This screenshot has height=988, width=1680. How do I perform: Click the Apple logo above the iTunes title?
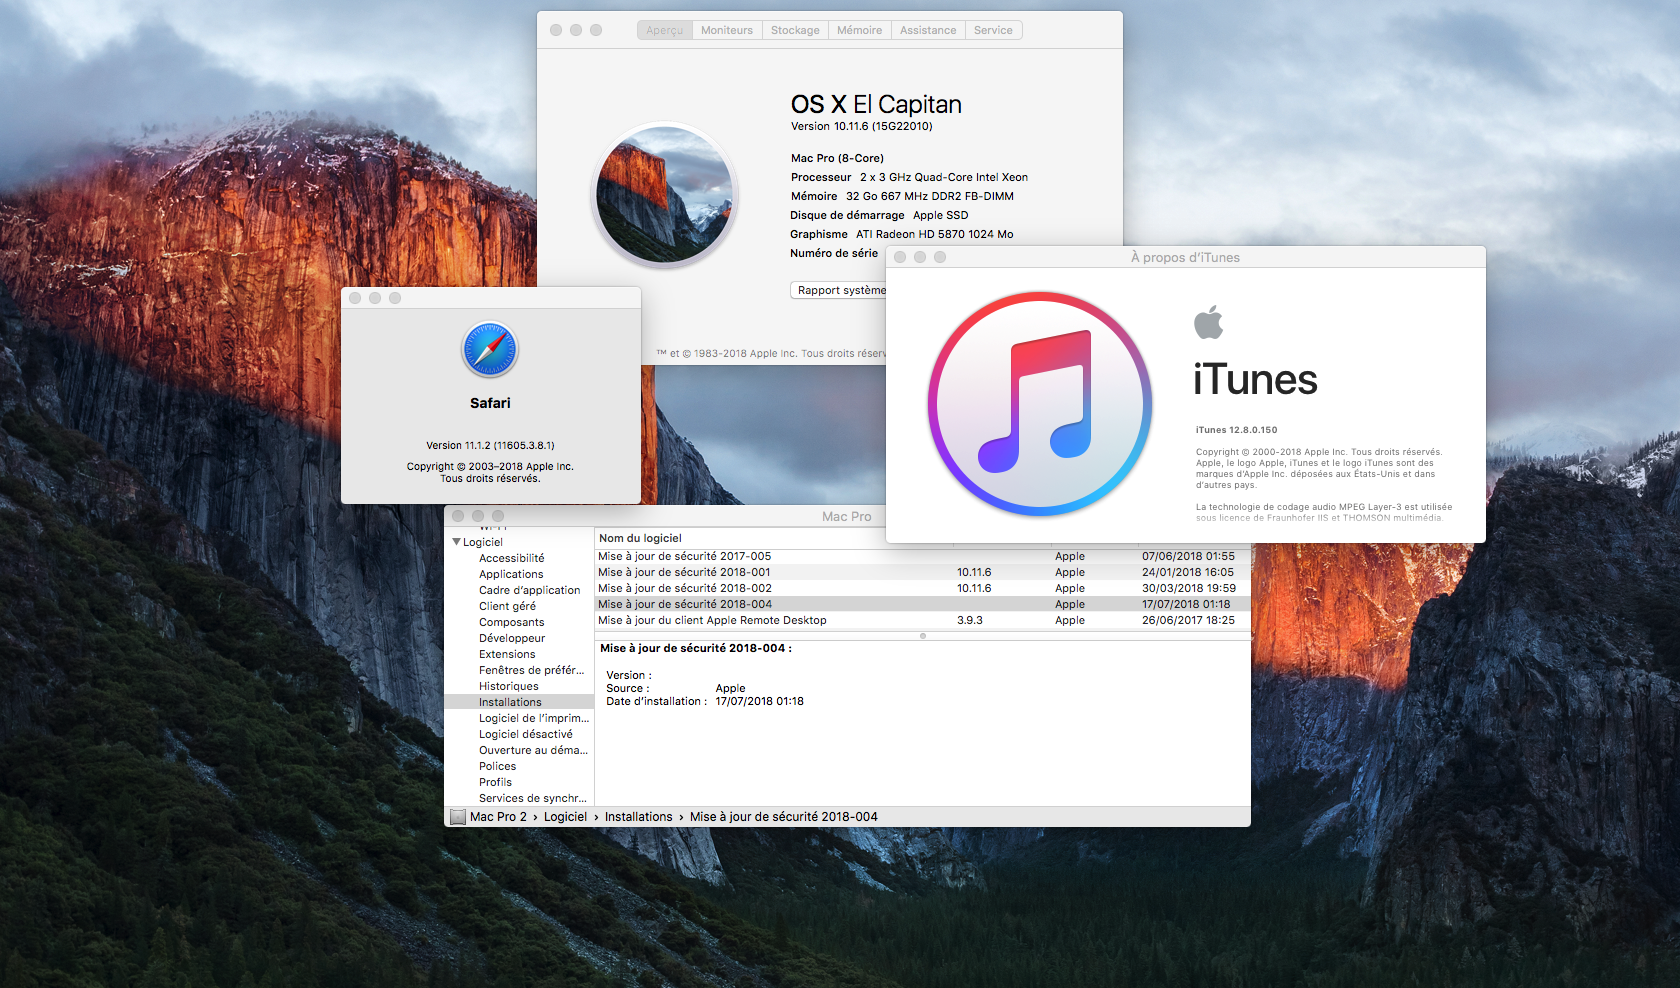[x=1208, y=322]
